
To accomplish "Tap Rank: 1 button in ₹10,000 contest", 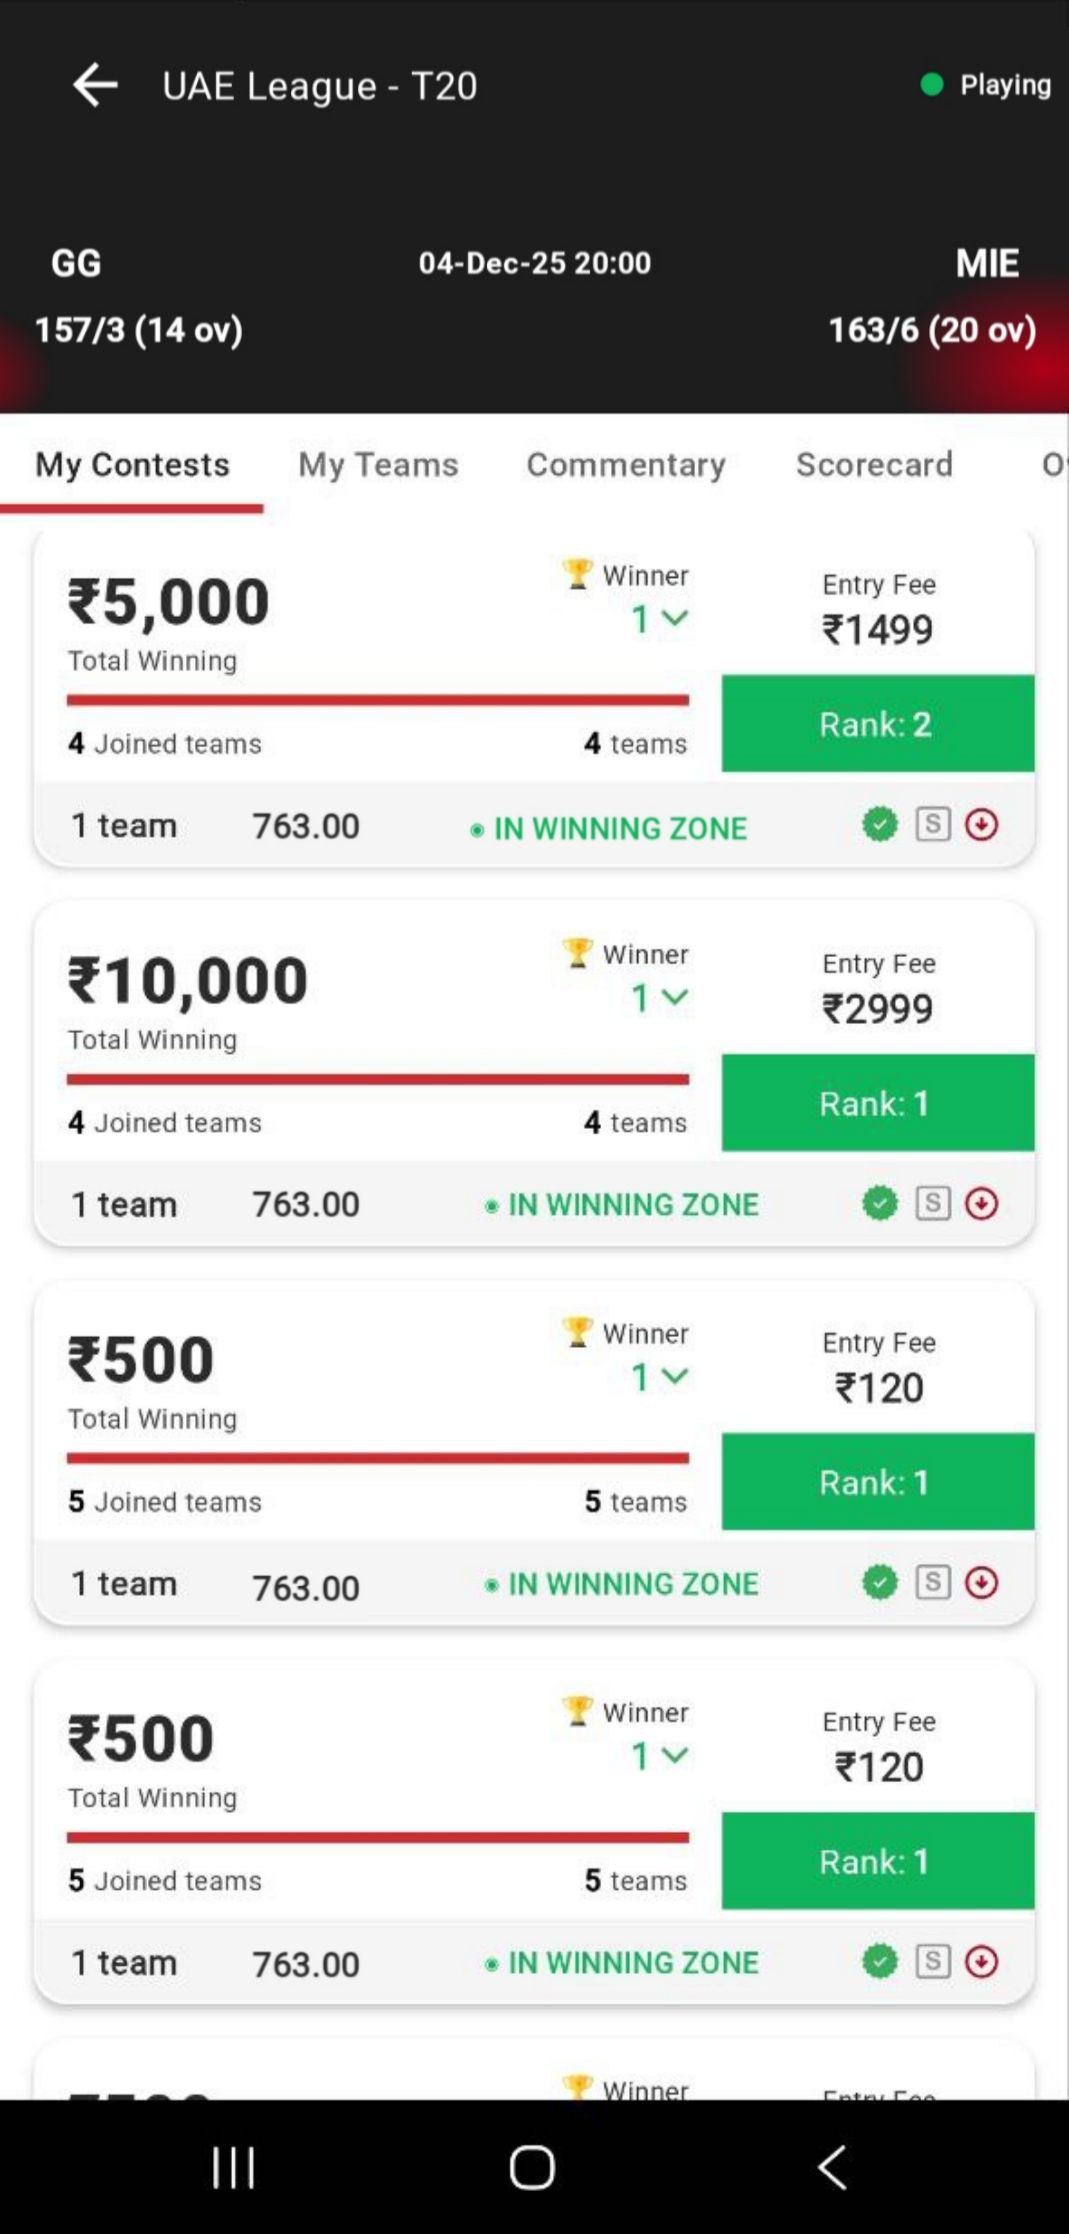I will [x=877, y=1102].
